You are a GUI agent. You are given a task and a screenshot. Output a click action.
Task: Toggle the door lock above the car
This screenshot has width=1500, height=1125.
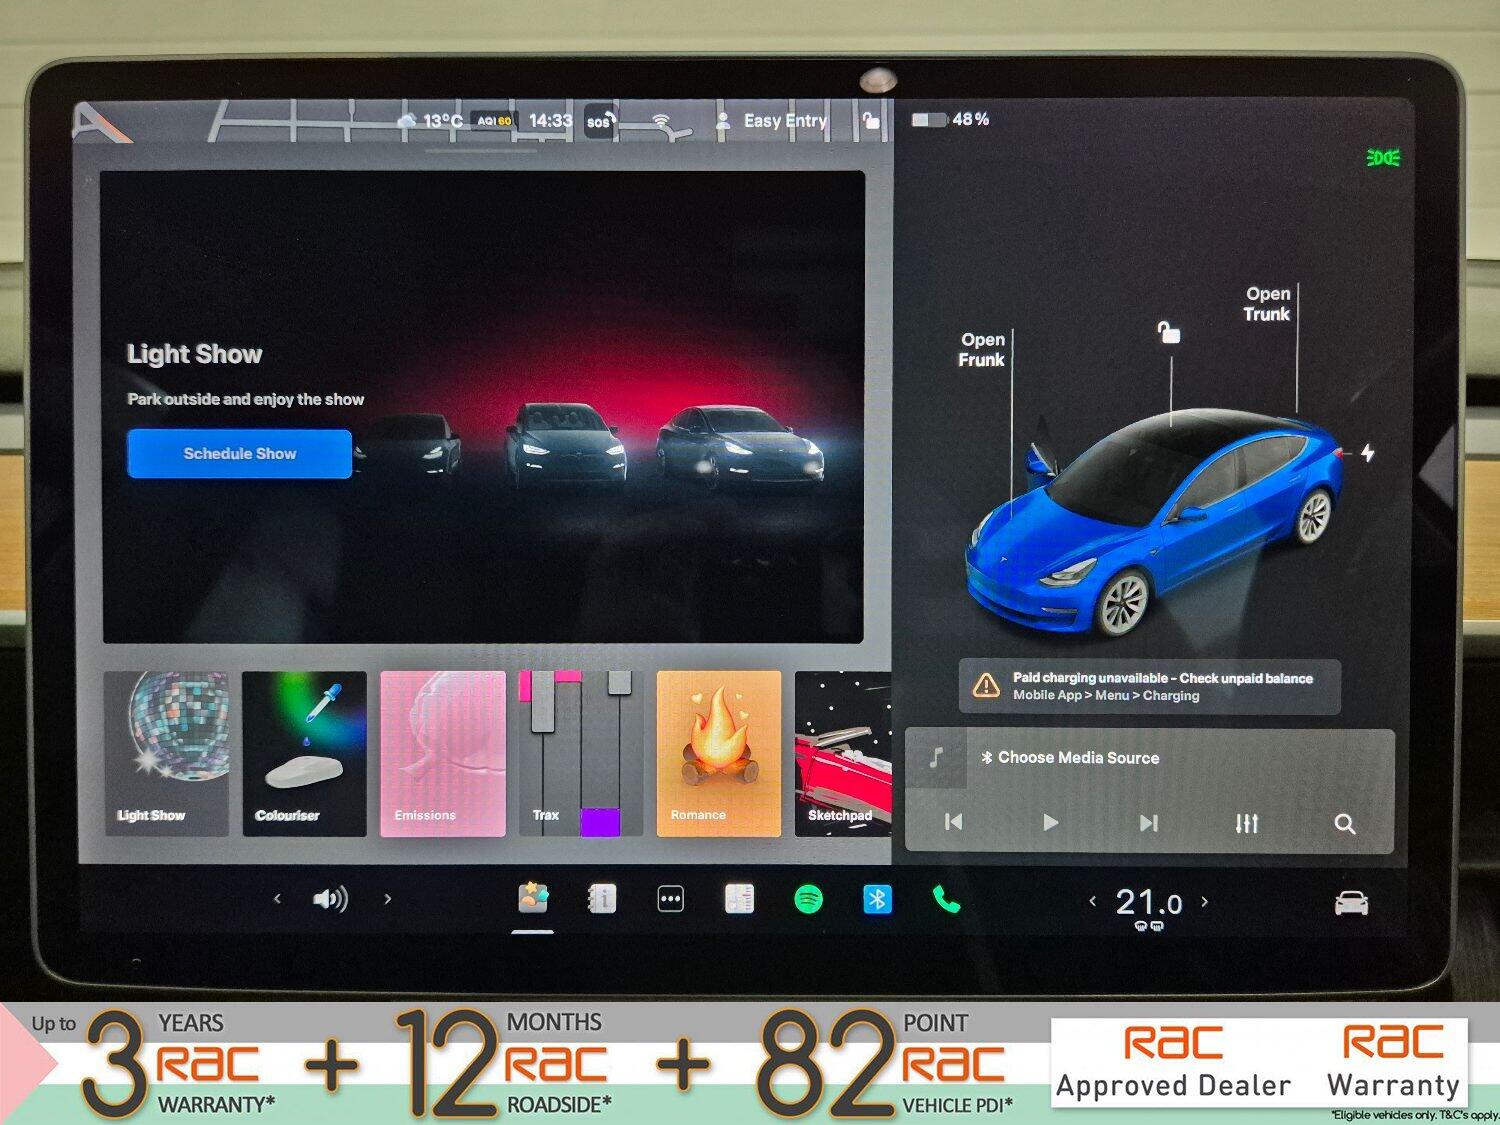point(1168,332)
